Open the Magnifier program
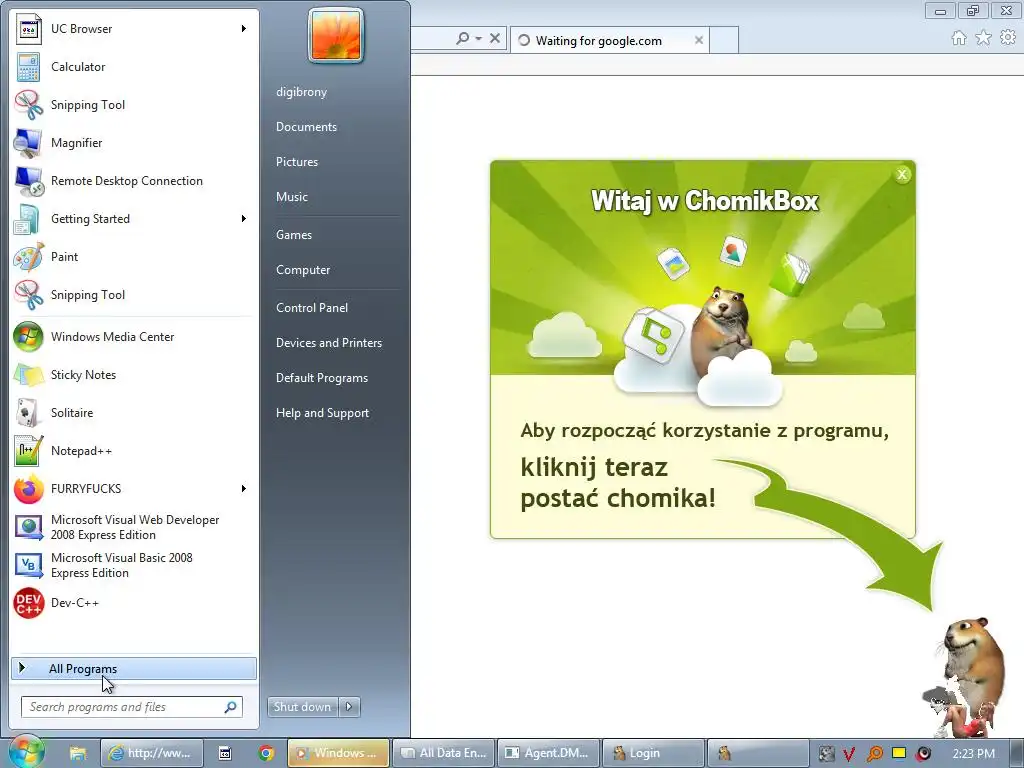1024x768 pixels. click(x=134, y=142)
